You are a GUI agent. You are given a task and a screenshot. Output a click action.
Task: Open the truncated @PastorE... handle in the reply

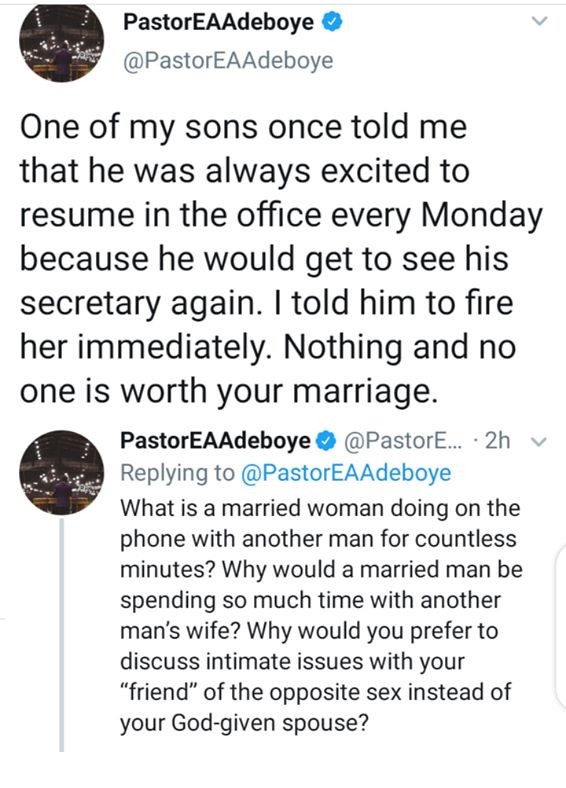coord(403,441)
